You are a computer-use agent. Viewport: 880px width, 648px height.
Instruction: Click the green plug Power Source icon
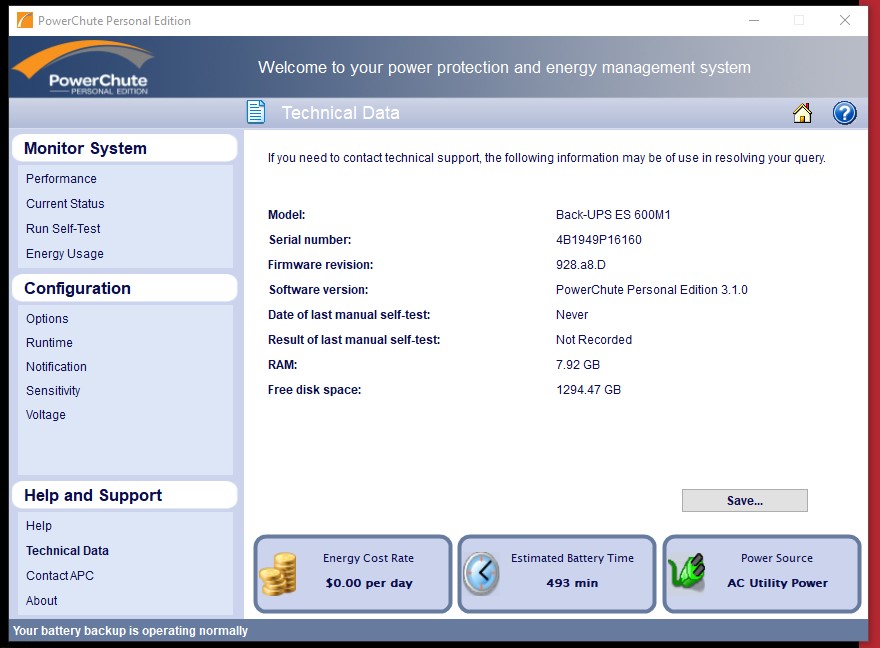(686, 574)
